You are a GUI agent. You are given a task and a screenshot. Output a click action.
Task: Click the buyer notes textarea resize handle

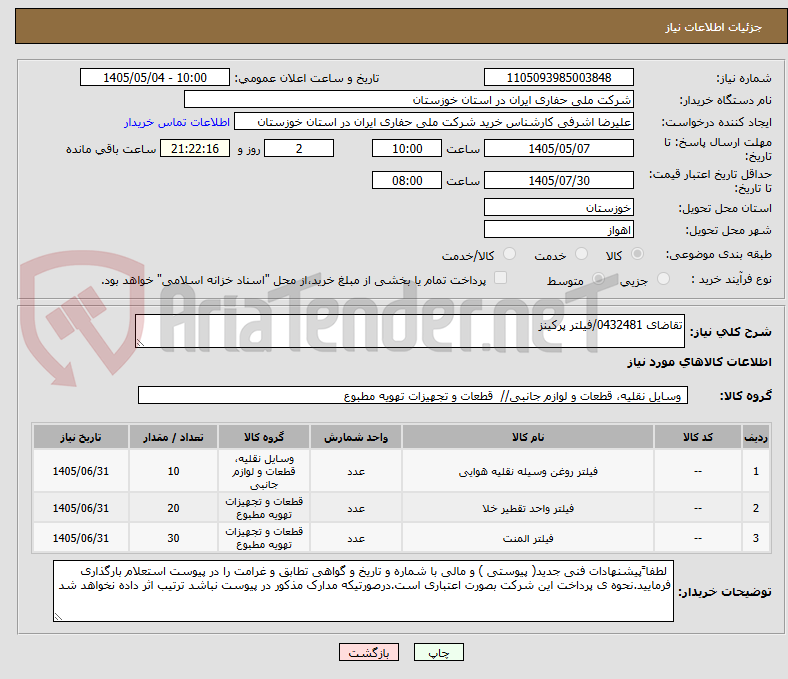coord(58,617)
